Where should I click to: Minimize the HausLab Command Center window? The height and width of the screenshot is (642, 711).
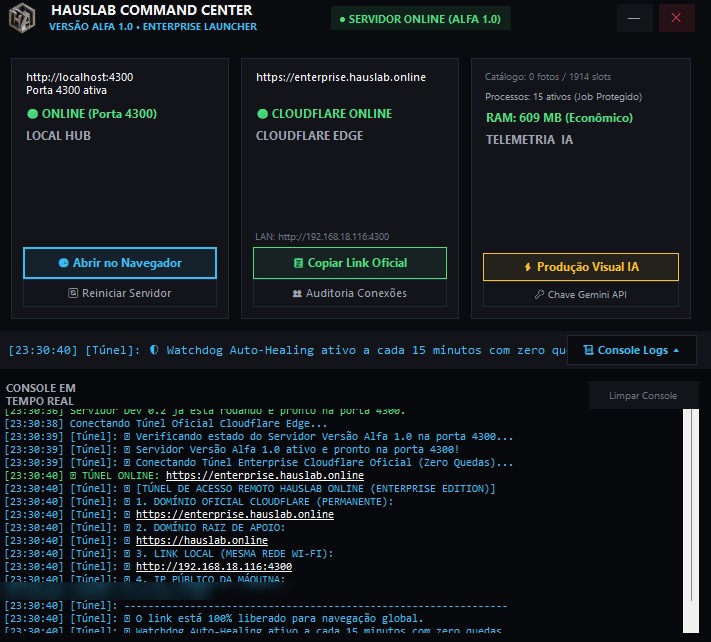point(634,18)
